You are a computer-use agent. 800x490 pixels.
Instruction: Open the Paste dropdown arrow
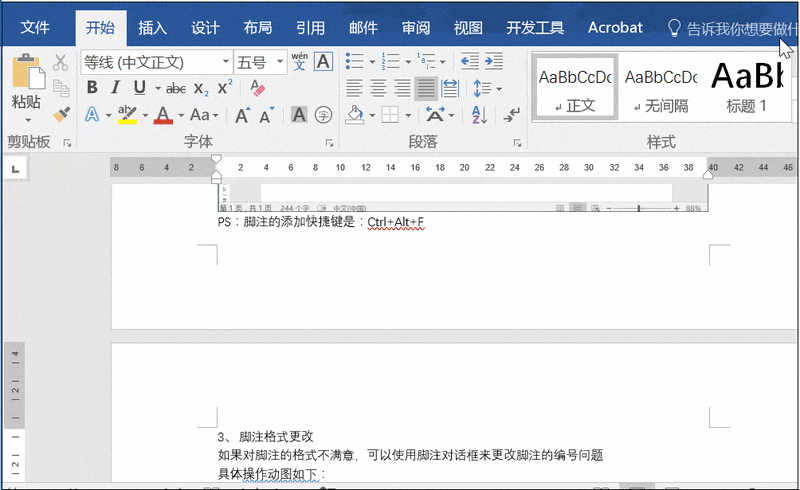point(28,120)
